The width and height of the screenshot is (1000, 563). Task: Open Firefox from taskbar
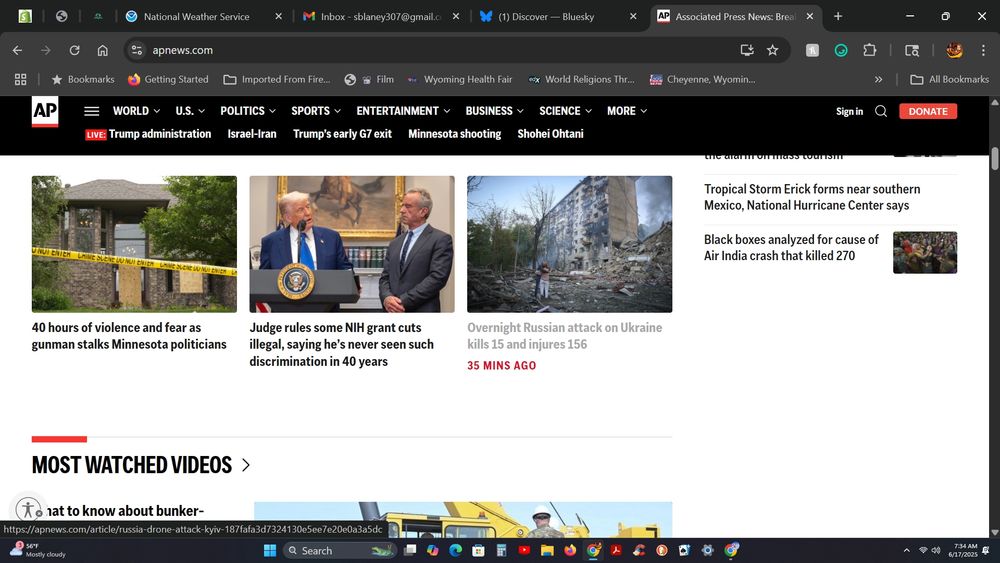pos(570,550)
